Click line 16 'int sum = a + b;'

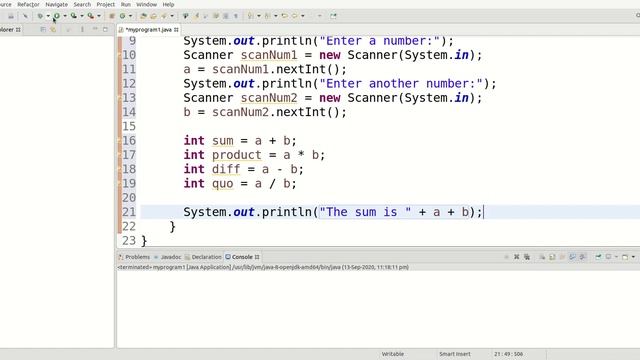pyautogui.click(x=240, y=140)
